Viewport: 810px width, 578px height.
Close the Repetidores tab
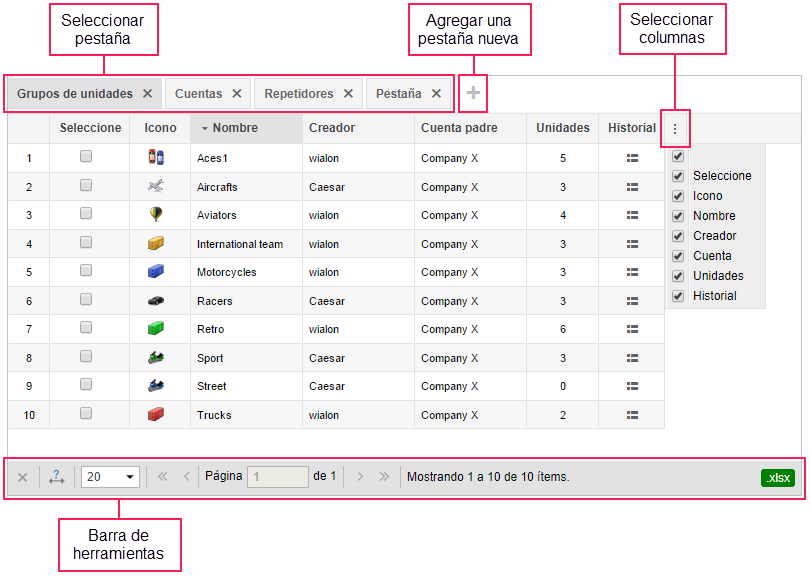pos(348,93)
